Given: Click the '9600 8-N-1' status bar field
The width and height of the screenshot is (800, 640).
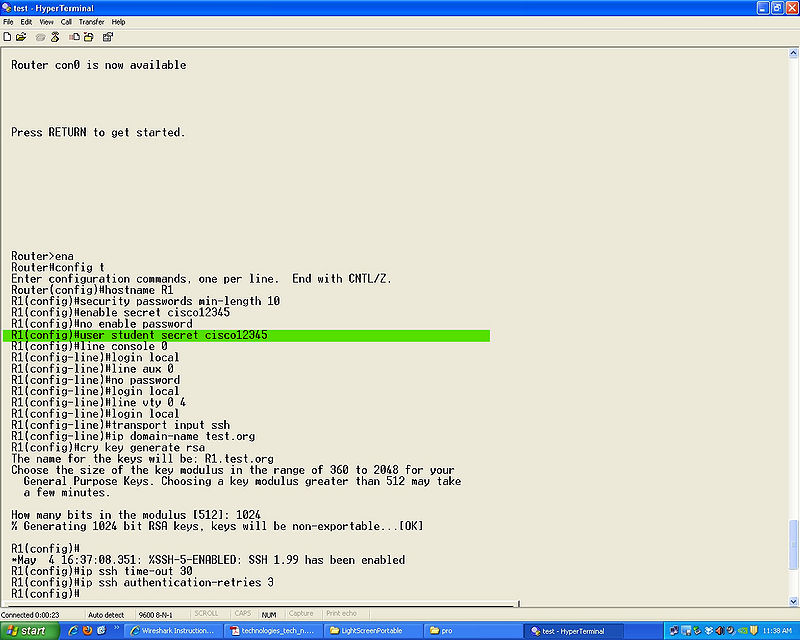Looking at the screenshot, I should [156, 615].
